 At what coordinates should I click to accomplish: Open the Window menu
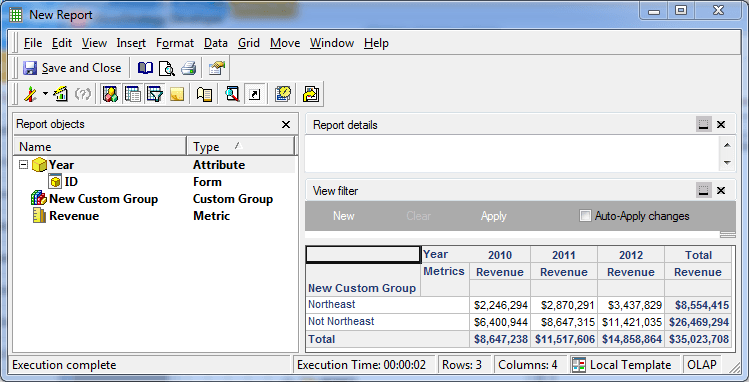click(332, 43)
